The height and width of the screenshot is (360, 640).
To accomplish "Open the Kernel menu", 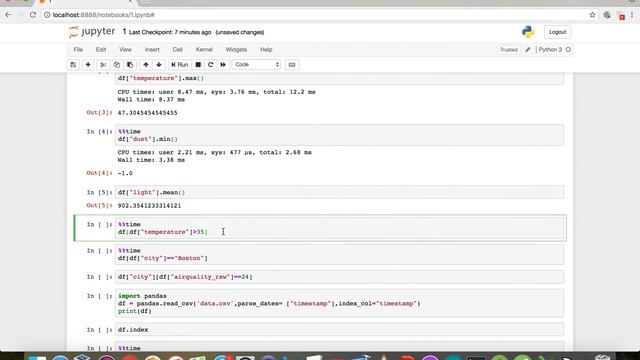I will pyautogui.click(x=204, y=49).
